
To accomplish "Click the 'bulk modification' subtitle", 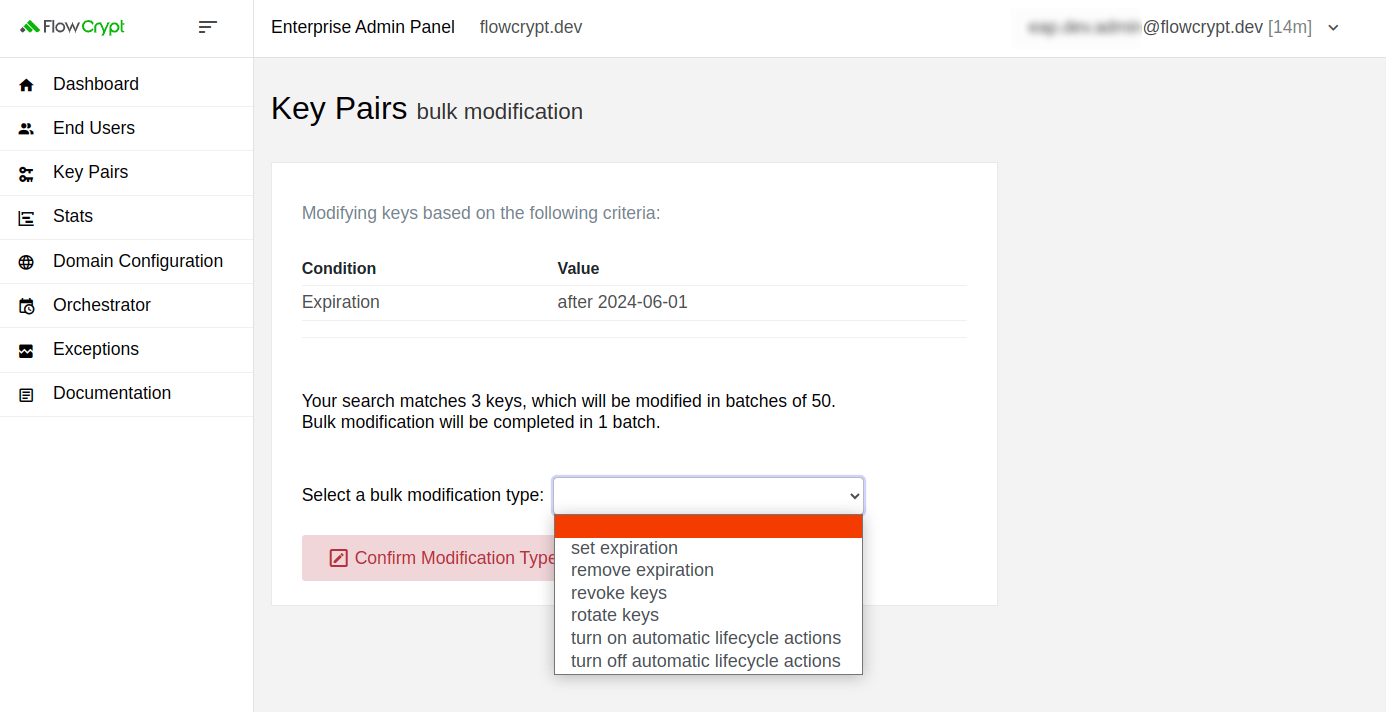I will 500,112.
